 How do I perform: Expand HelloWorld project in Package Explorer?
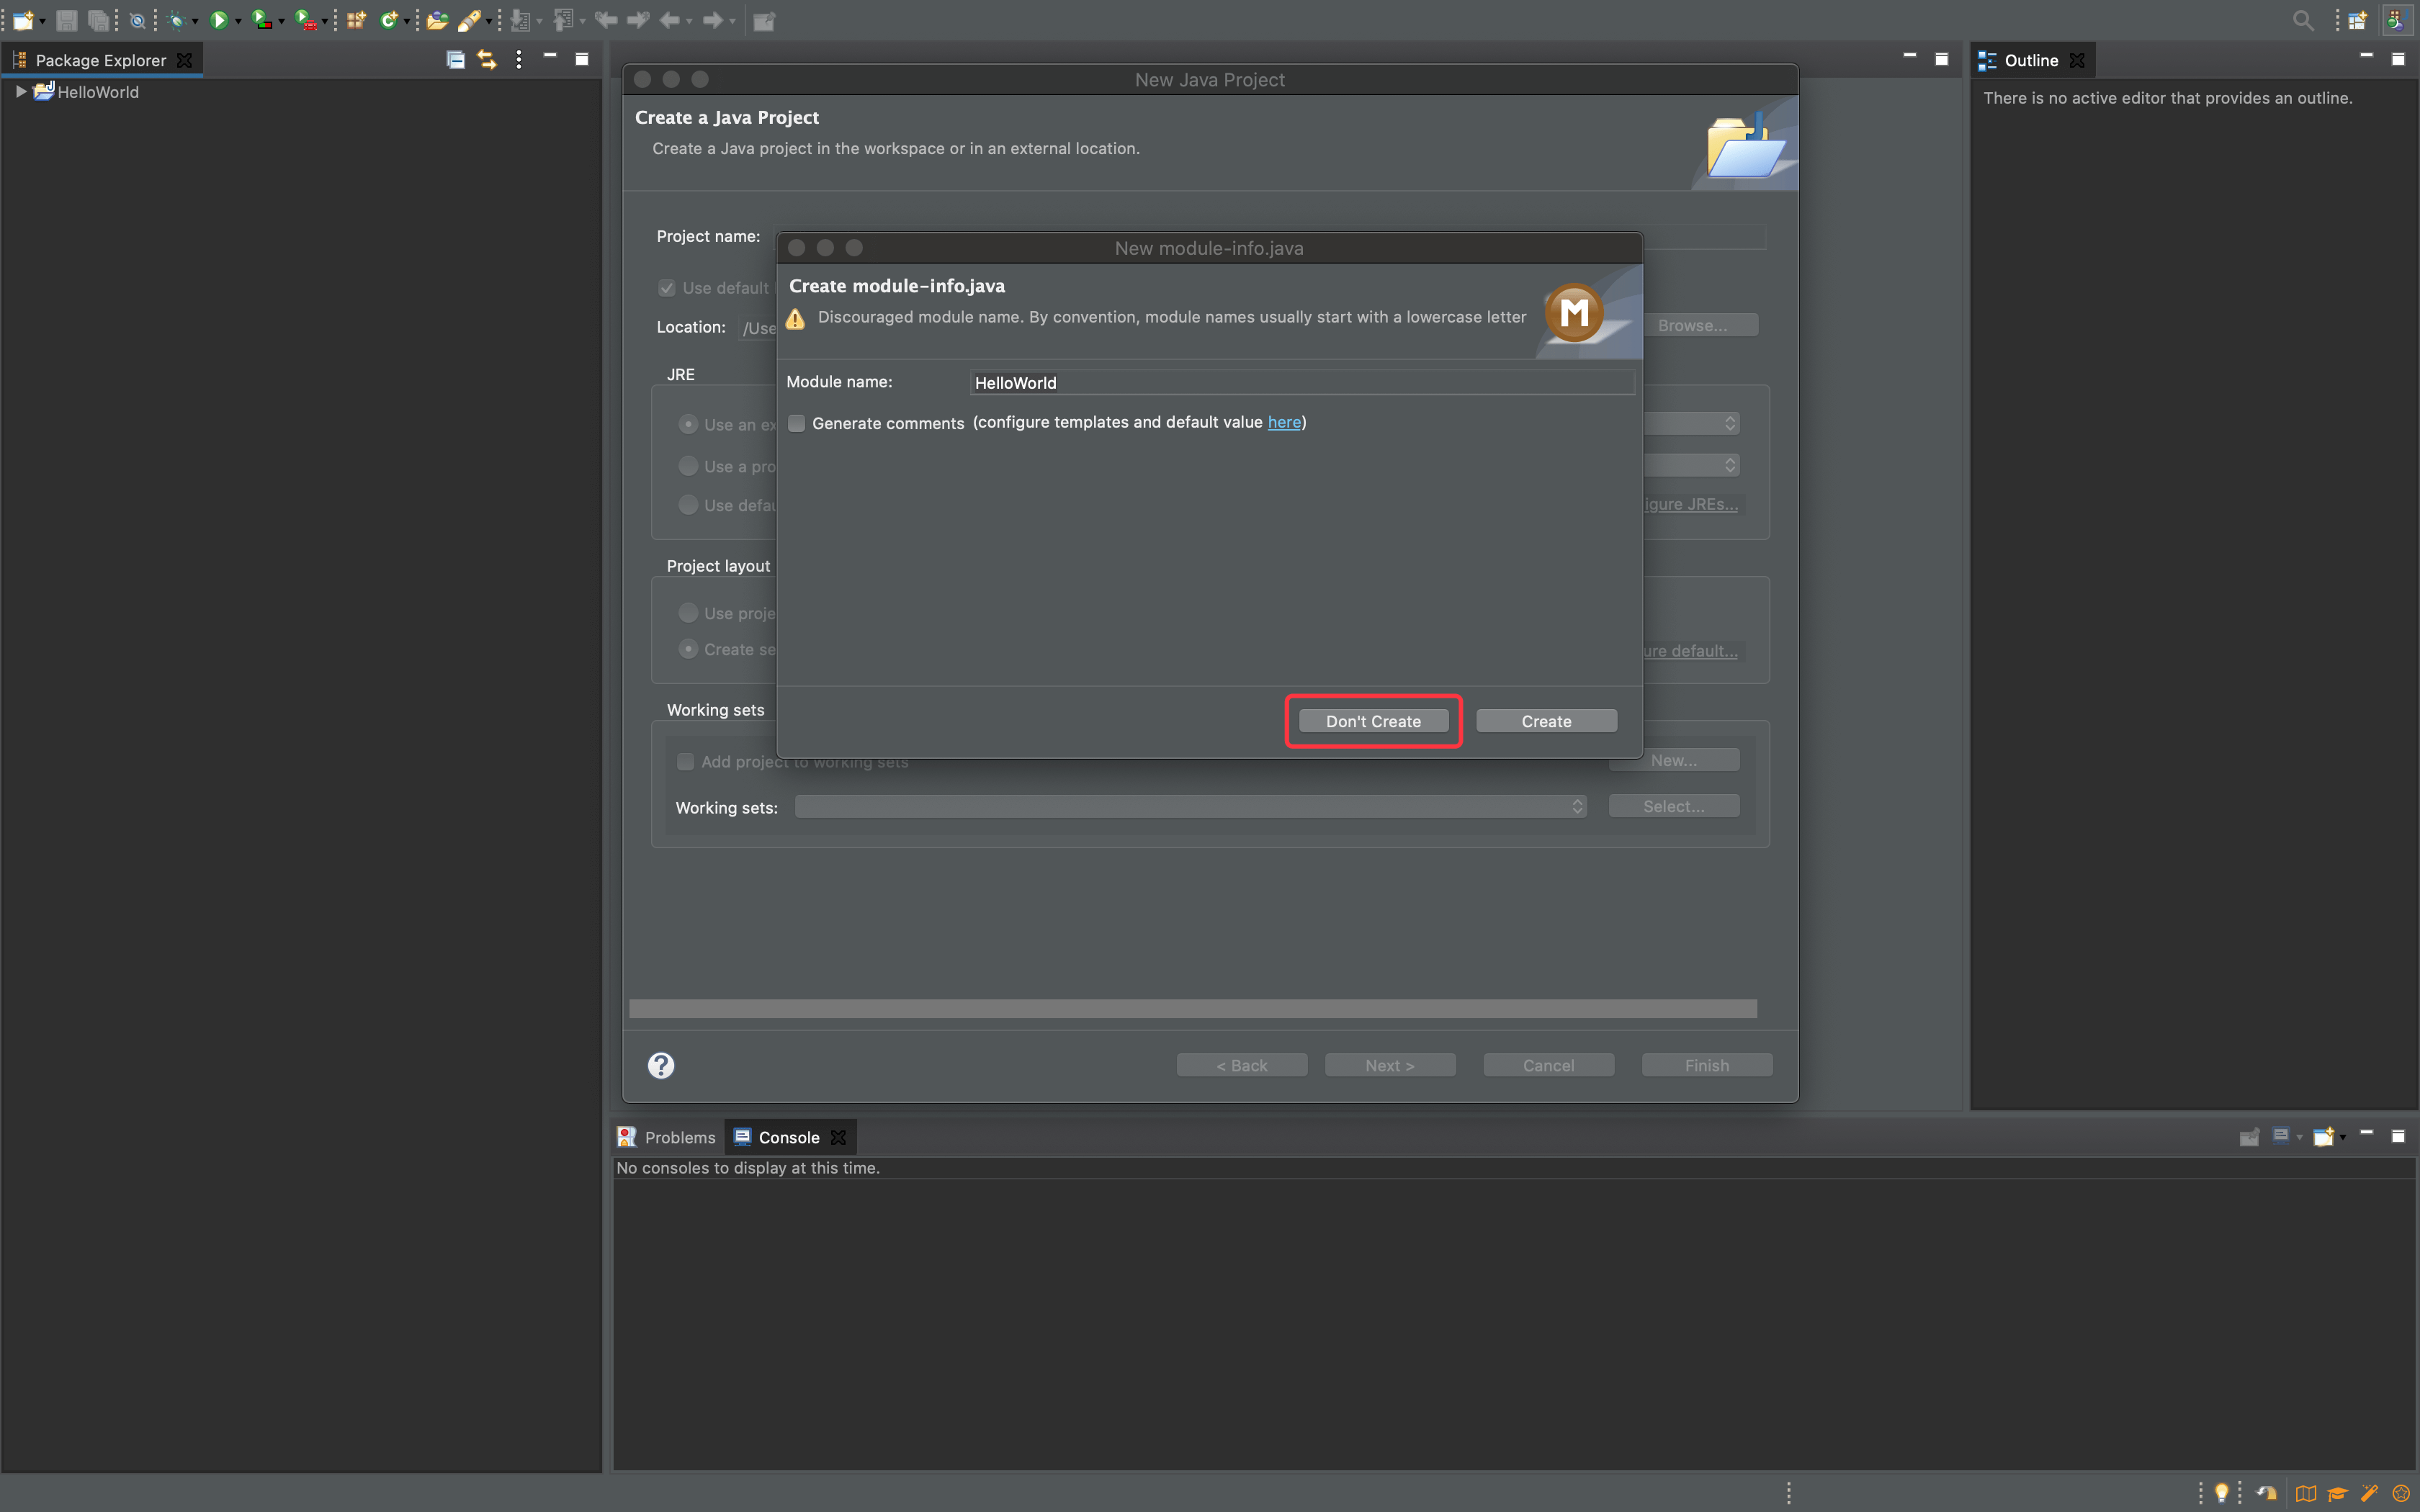click(19, 91)
